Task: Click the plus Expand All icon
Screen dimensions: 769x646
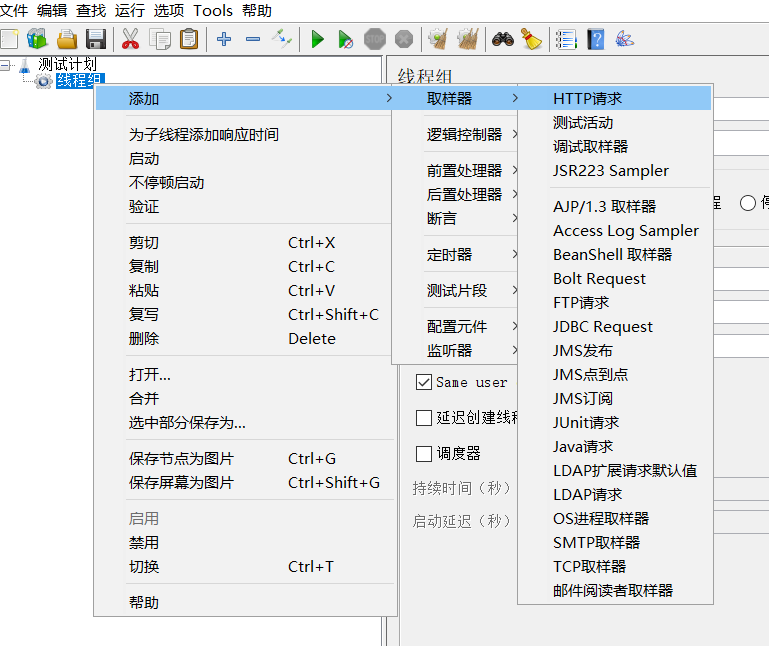Action: (x=224, y=39)
